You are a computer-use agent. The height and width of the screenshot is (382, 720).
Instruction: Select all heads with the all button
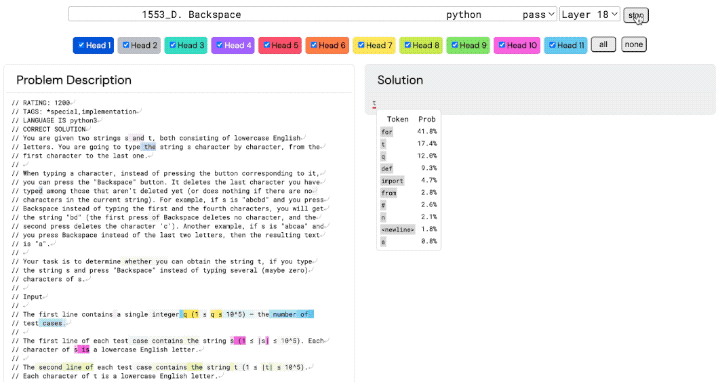coord(603,45)
